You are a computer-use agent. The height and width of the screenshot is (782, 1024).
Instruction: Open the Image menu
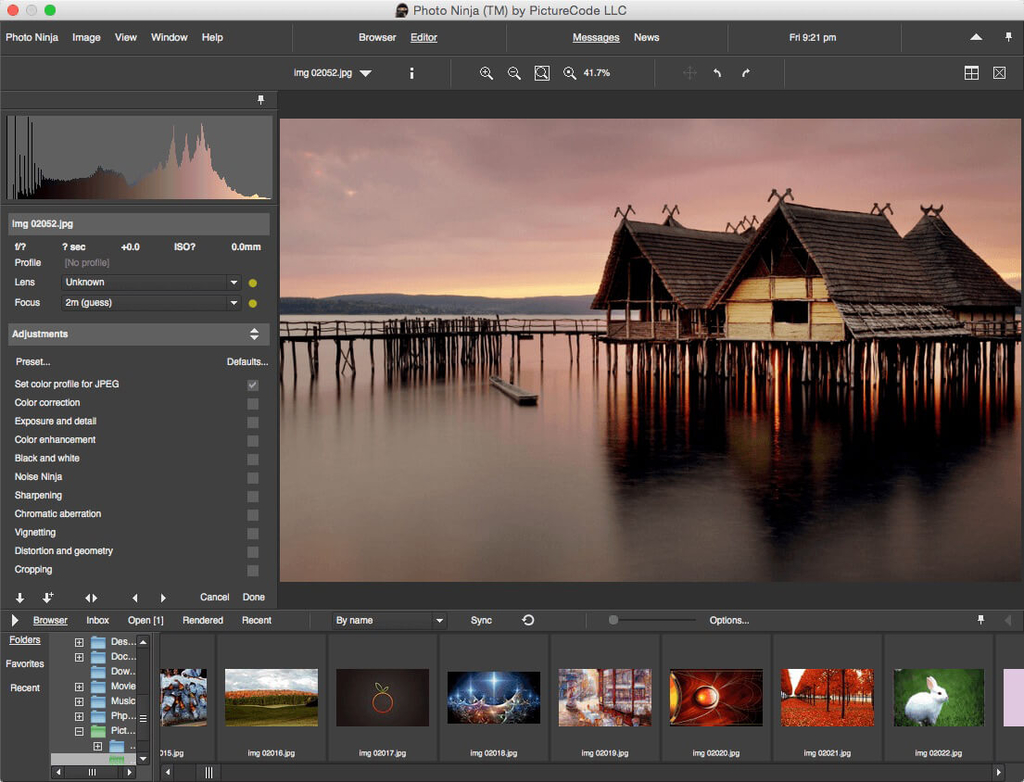coord(86,37)
